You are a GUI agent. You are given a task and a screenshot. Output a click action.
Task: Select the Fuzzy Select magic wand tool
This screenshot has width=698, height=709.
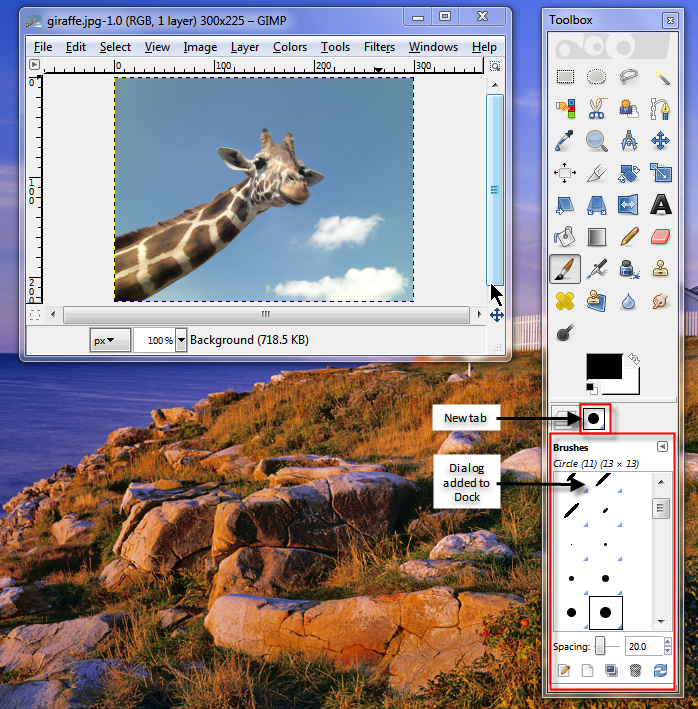coord(660,77)
